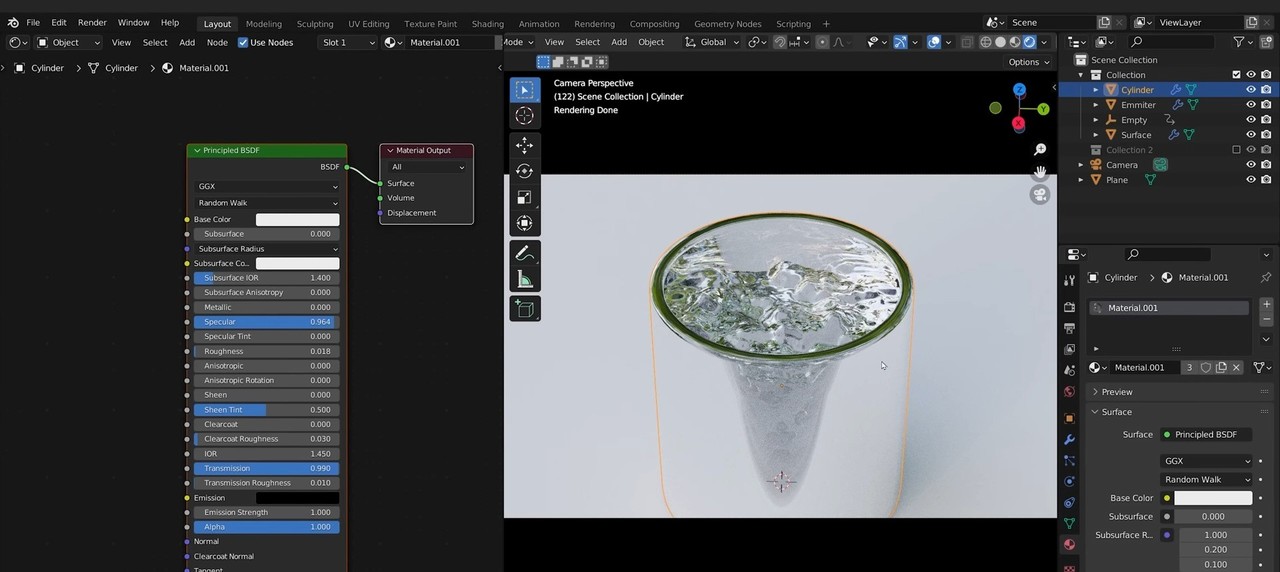Toggle the camera view icon in viewport
This screenshot has height=572, width=1280.
[1040, 195]
